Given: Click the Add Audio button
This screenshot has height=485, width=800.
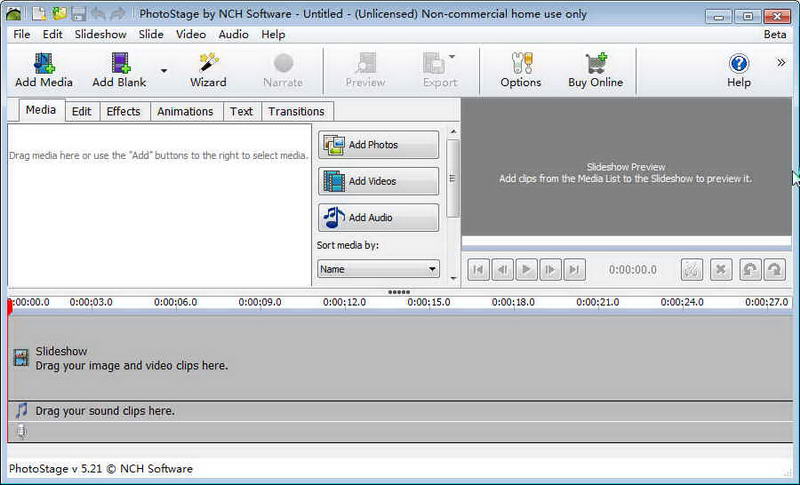Looking at the screenshot, I should tap(378, 217).
